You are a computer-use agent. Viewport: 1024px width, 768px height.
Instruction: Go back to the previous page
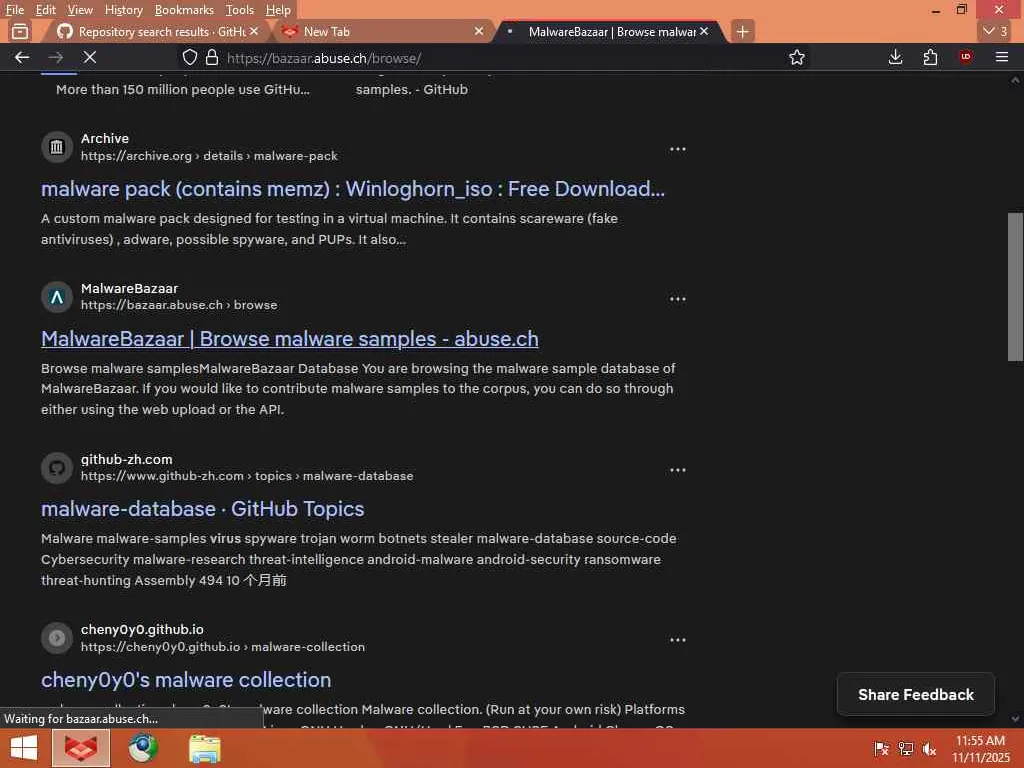point(22,57)
